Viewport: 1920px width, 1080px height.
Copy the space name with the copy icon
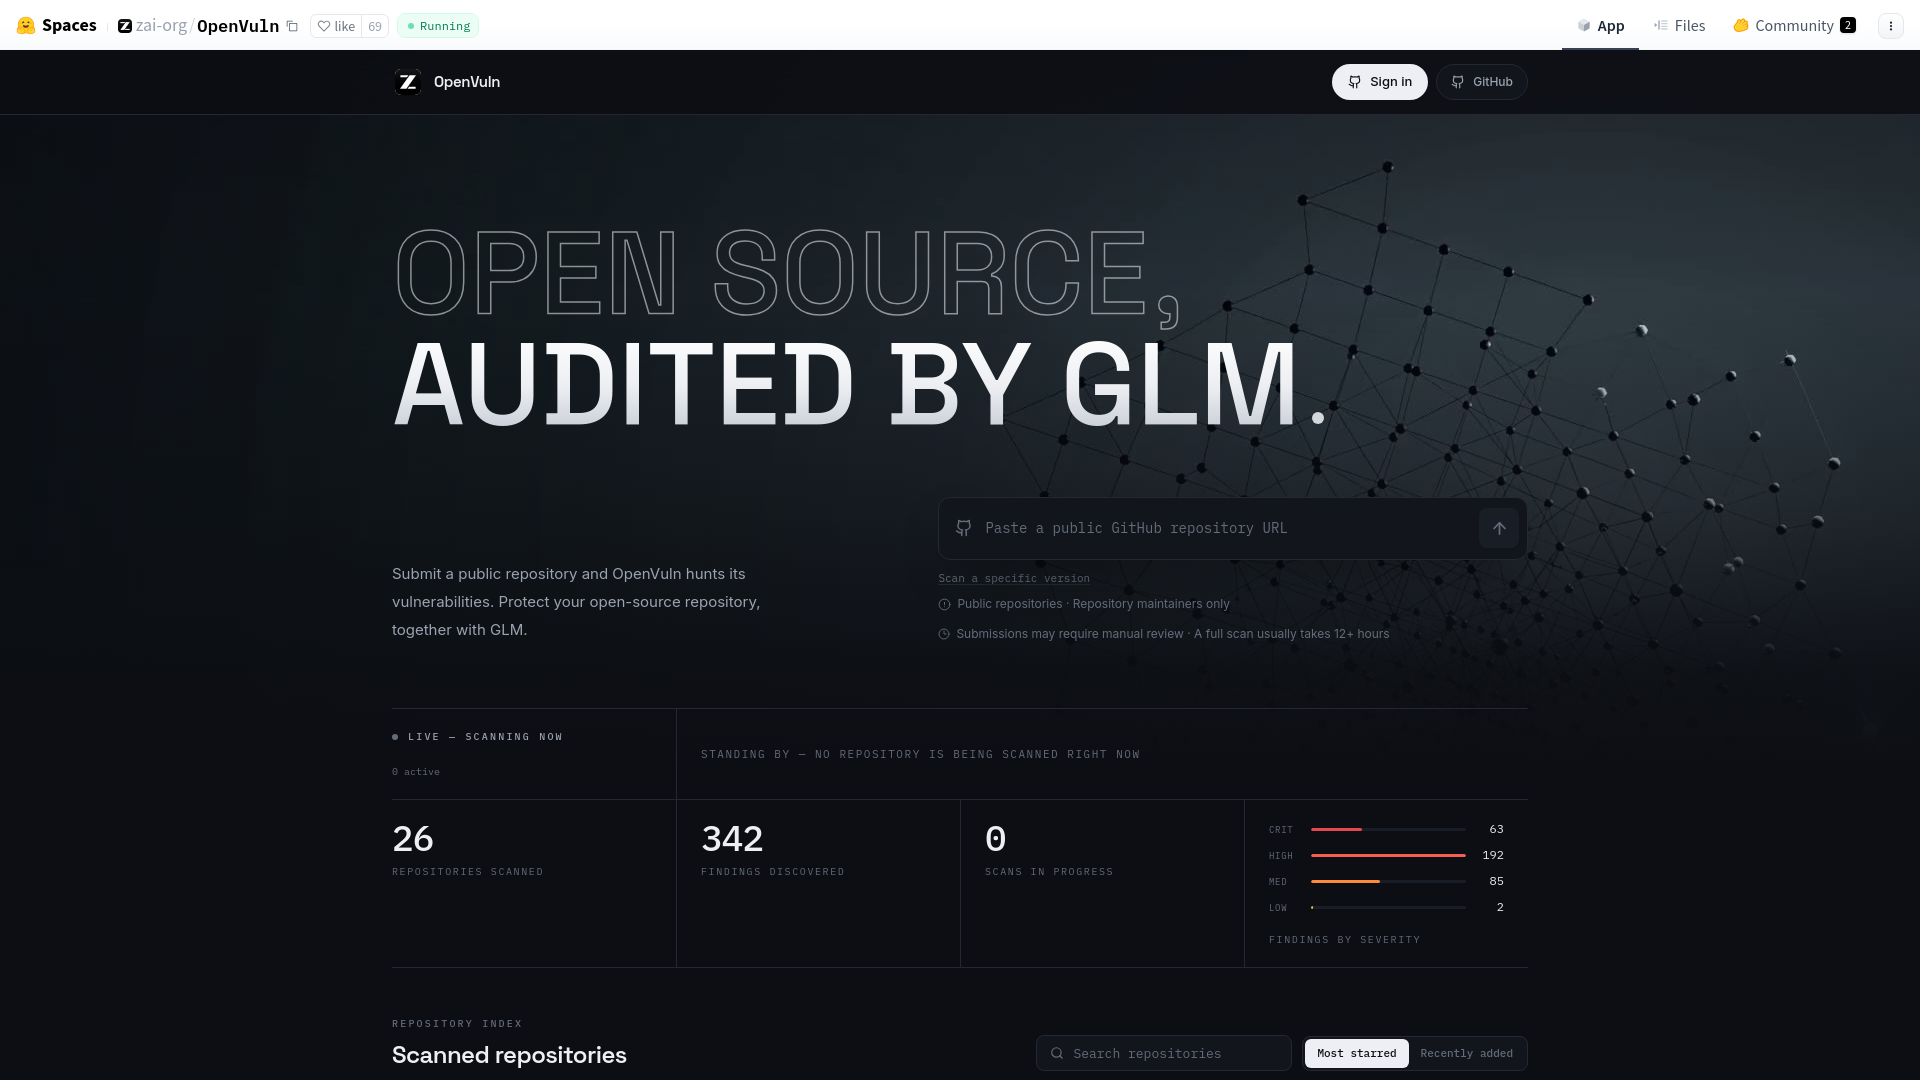pos(292,26)
